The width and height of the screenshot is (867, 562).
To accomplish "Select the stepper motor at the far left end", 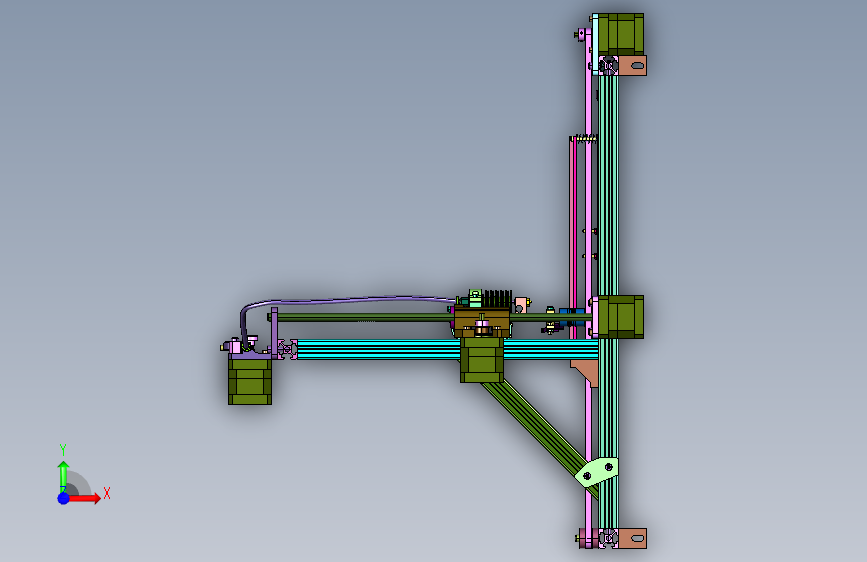I will [x=250, y=382].
